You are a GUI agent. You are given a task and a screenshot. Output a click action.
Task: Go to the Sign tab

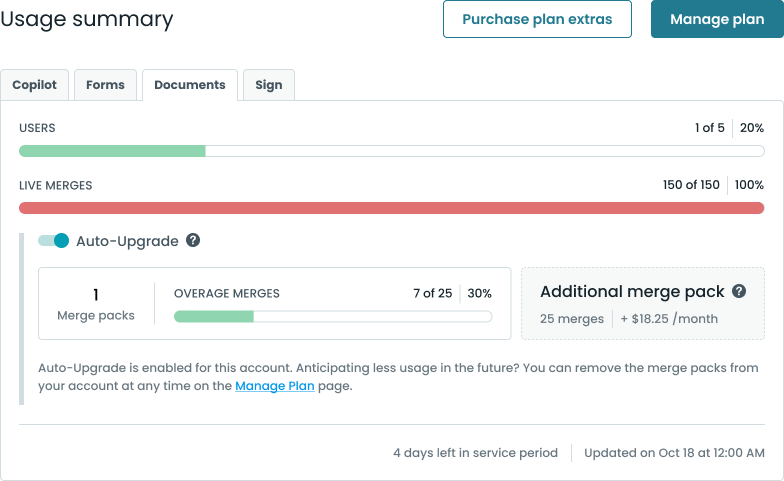[x=269, y=85]
